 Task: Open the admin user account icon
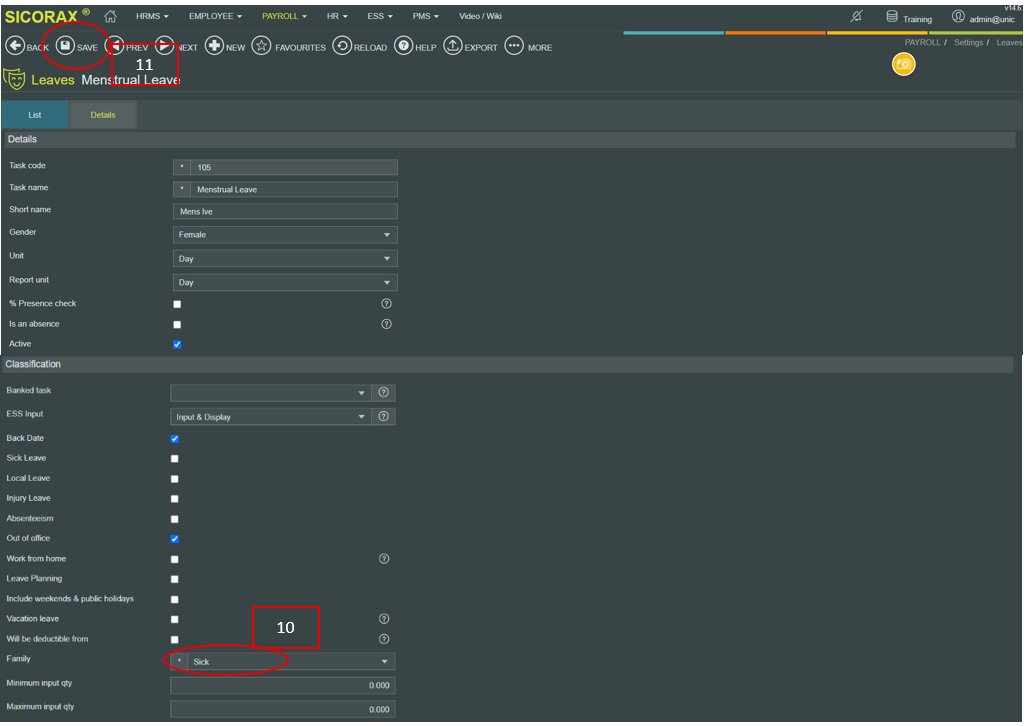(958, 16)
